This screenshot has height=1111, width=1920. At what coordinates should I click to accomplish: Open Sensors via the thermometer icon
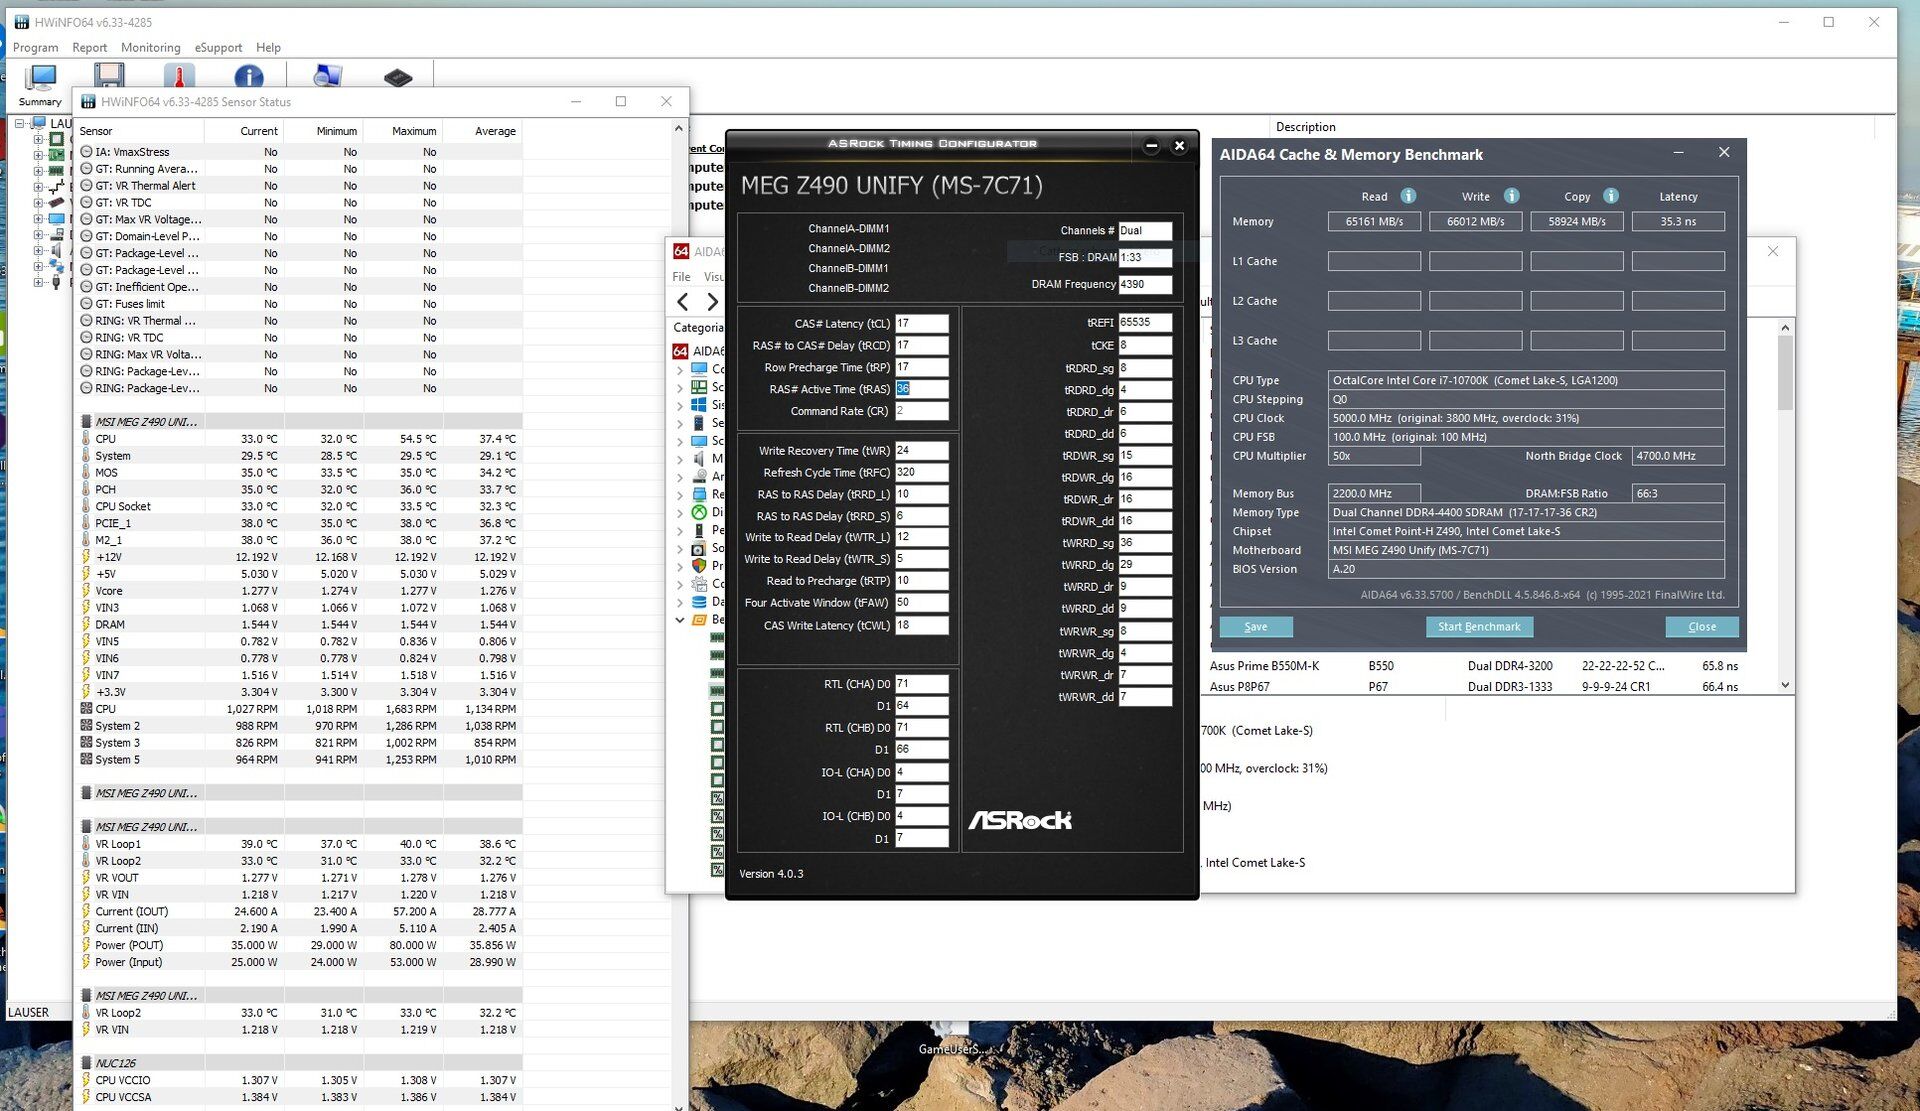(x=179, y=77)
